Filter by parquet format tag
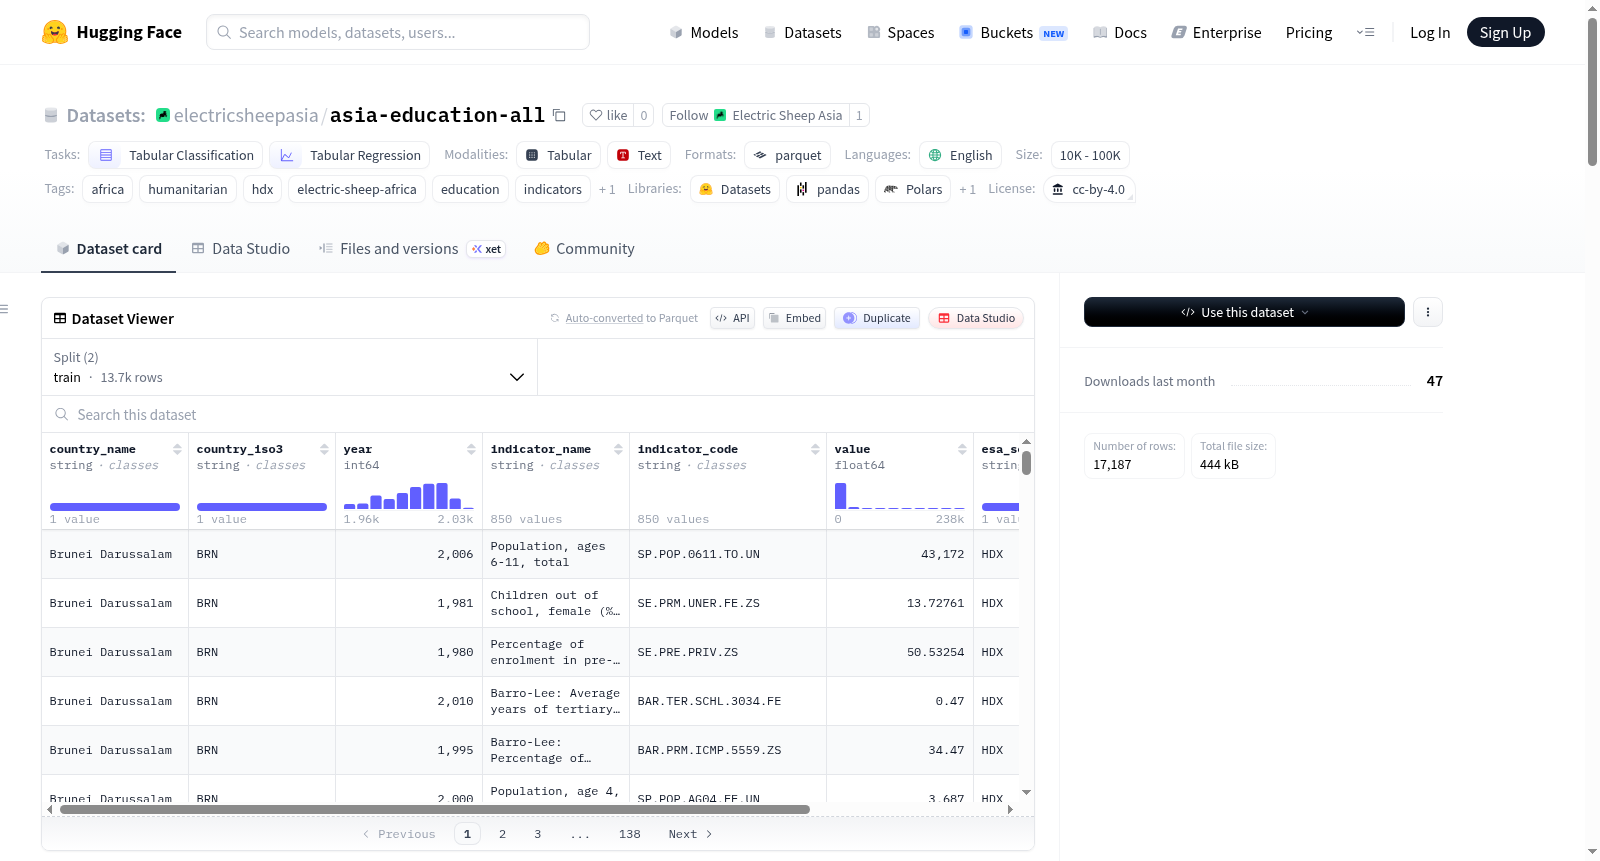The width and height of the screenshot is (1600, 861). pos(787,155)
